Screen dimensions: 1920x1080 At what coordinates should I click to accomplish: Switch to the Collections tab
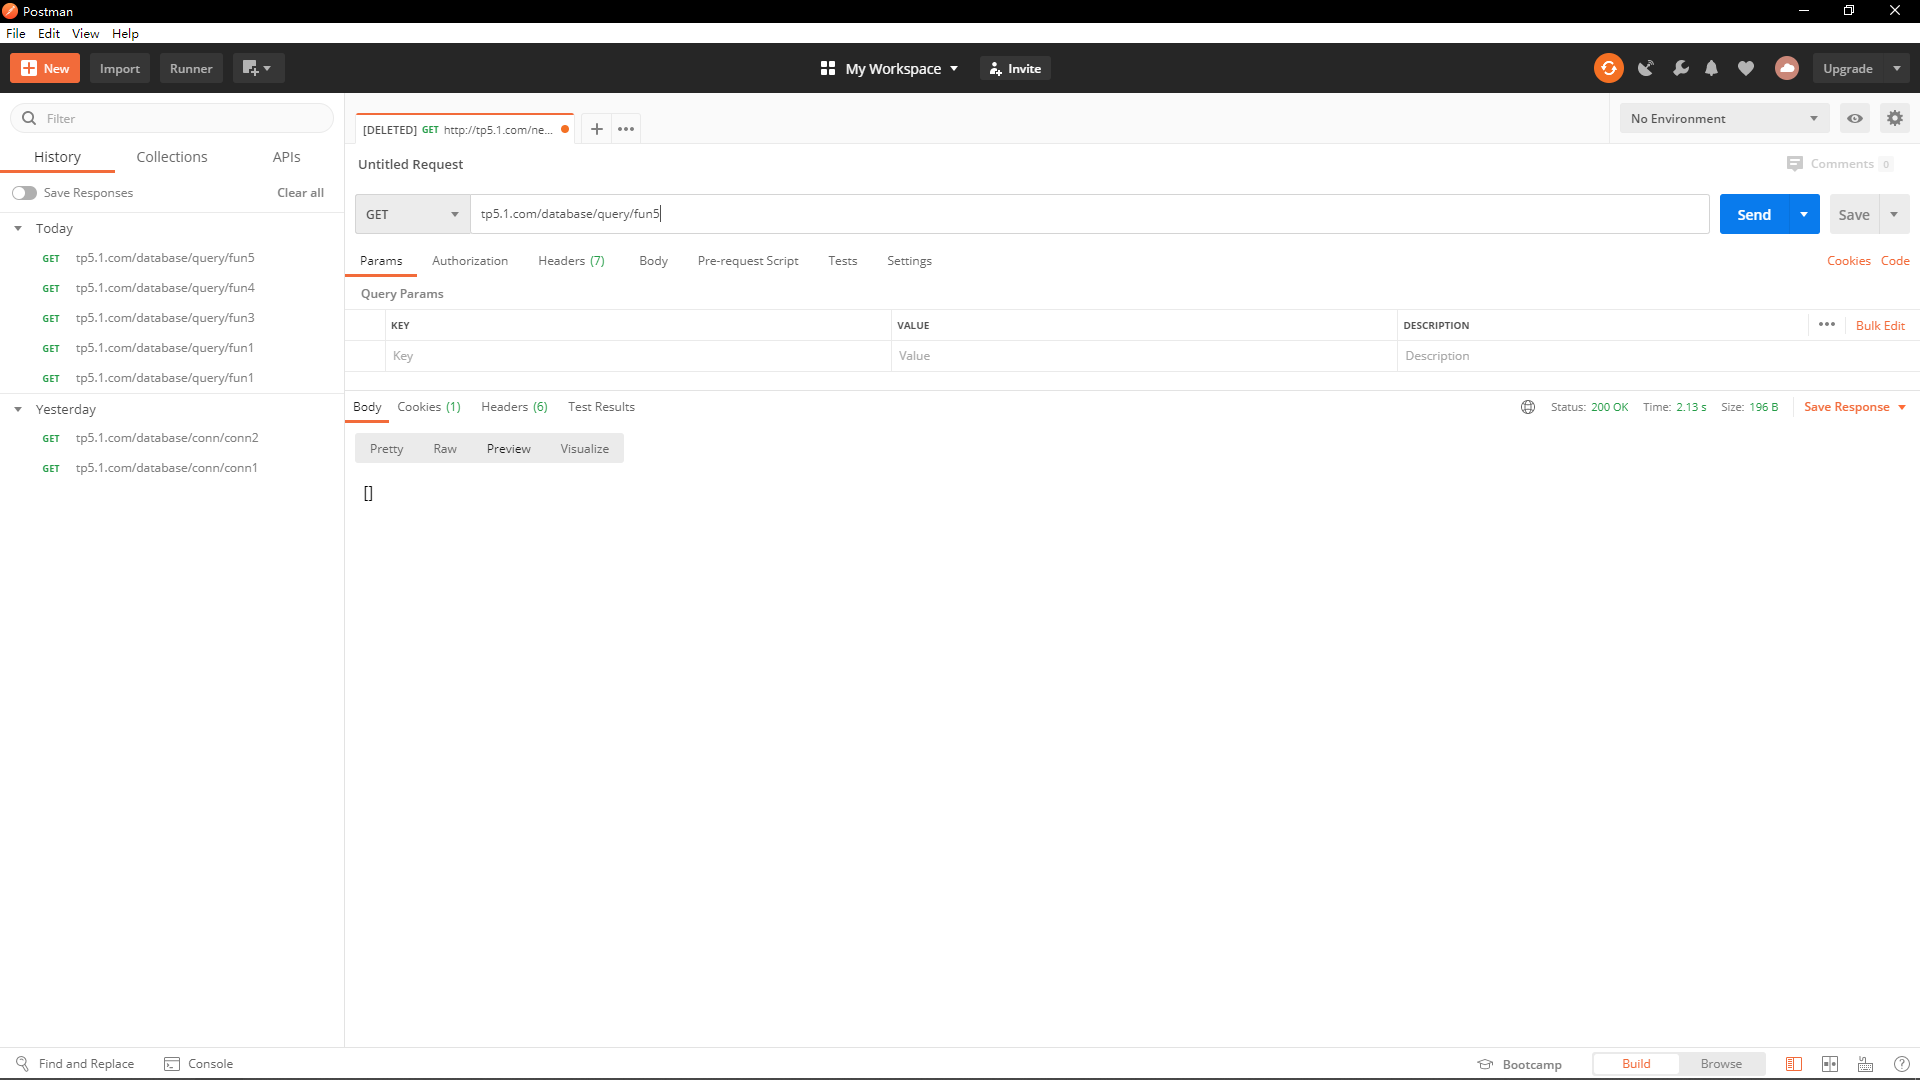[172, 157]
